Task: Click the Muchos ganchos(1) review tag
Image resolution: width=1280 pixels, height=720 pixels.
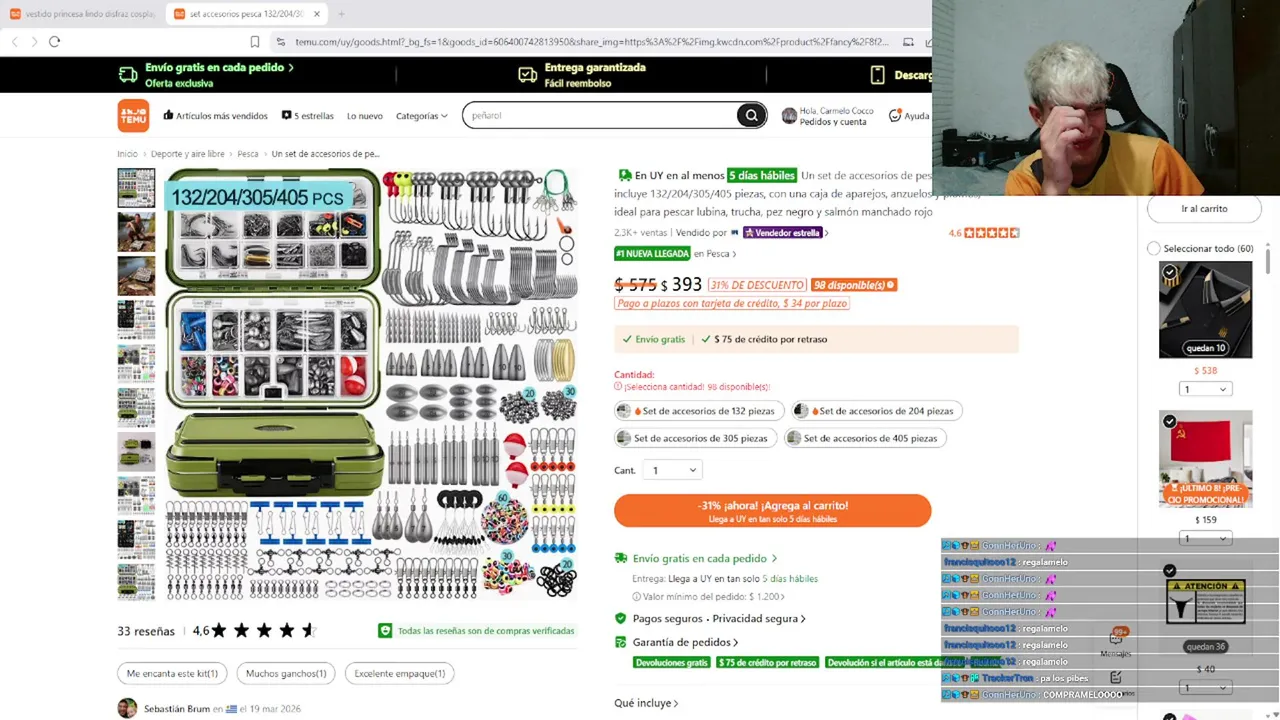Action: tap(286, 673)
